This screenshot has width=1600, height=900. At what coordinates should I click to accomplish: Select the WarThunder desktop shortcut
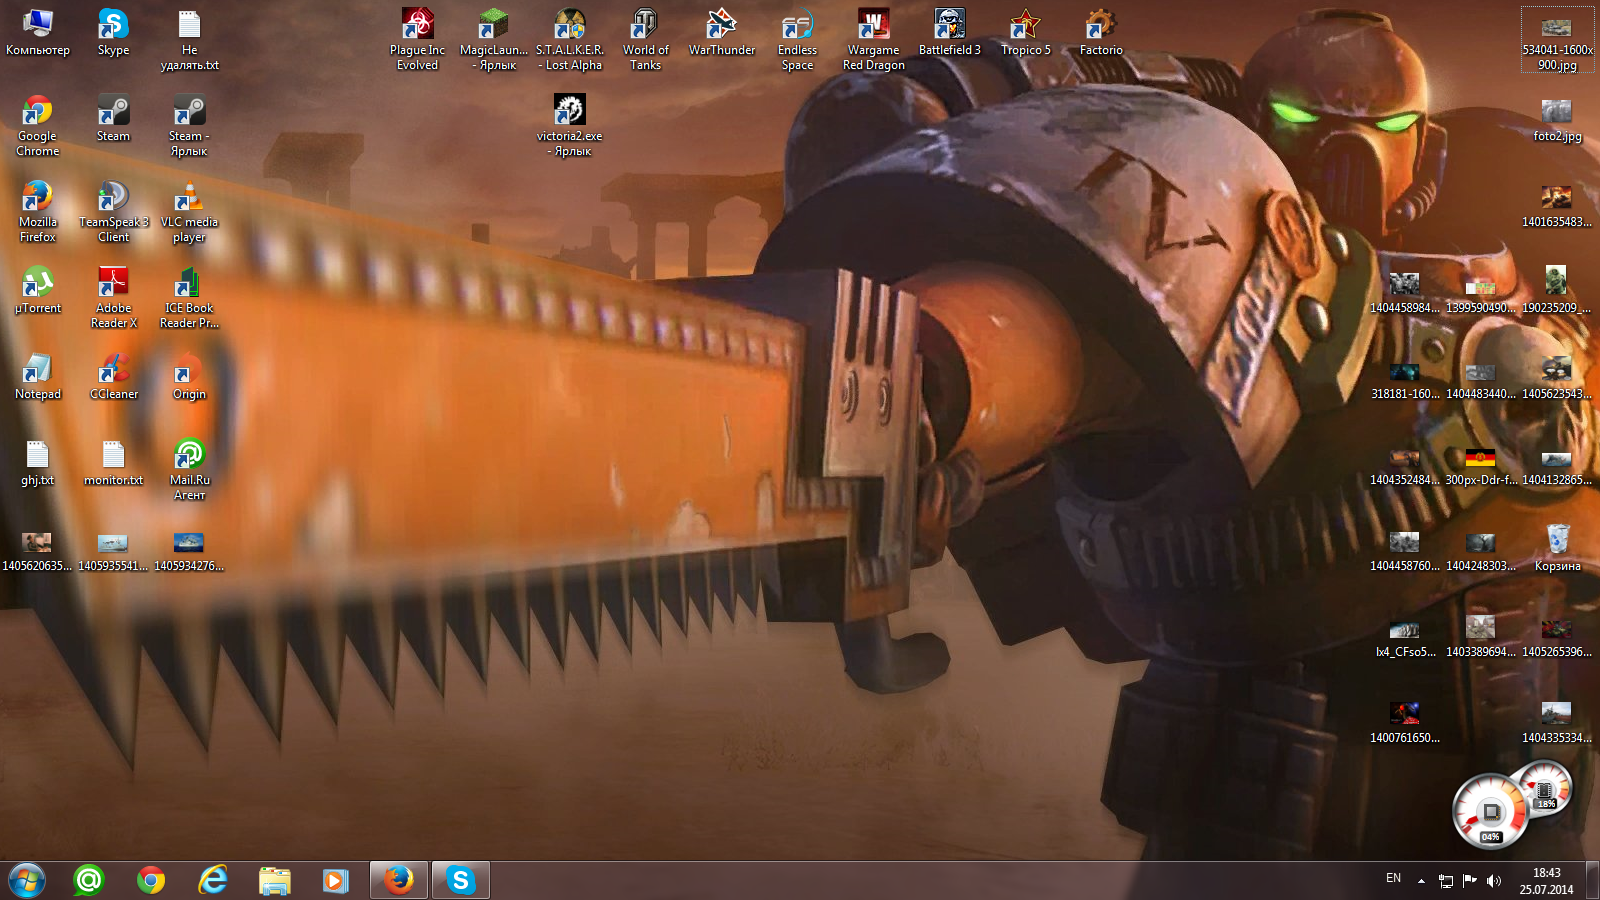coord(722,32)
